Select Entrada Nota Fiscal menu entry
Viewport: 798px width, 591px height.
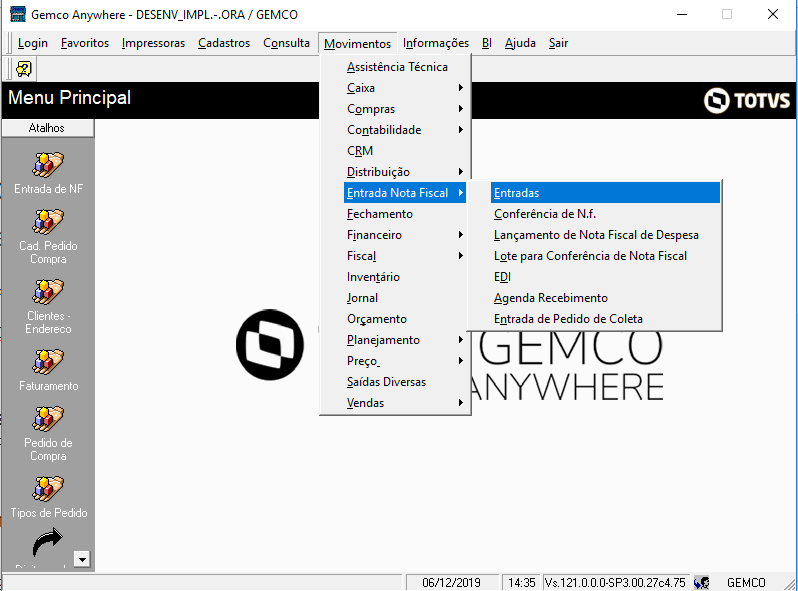click(405, 193)
